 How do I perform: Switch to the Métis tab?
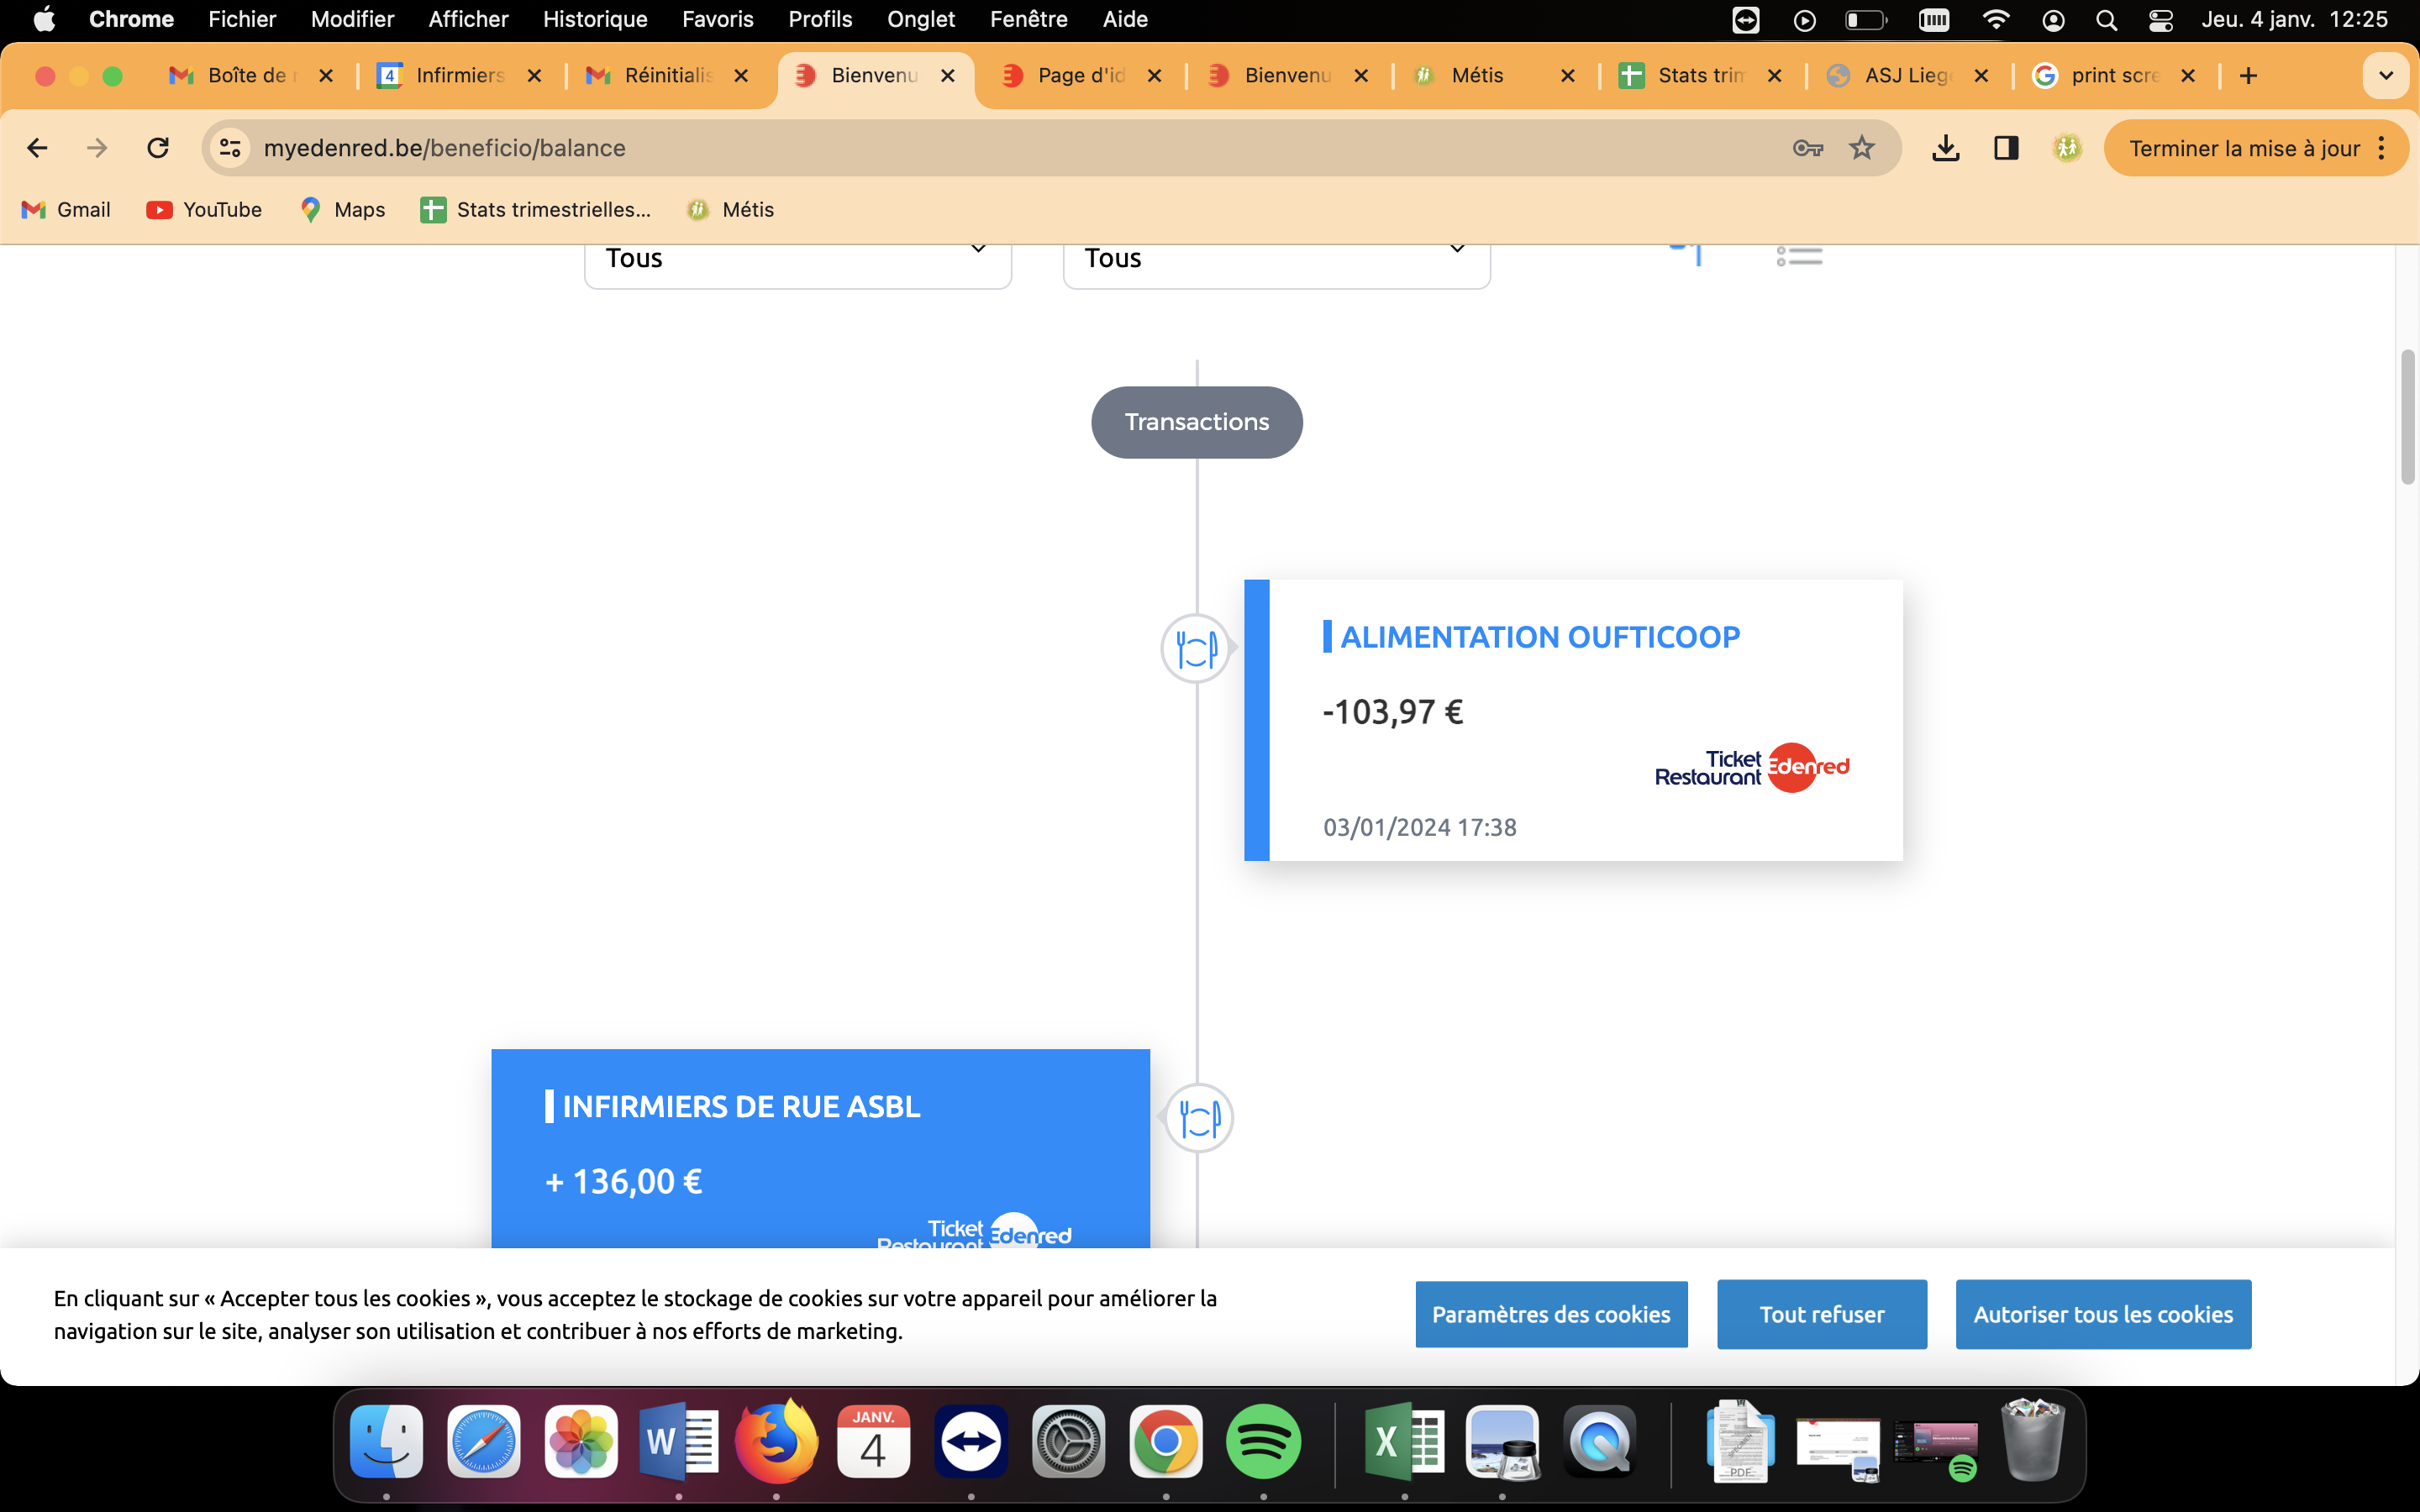click(x=1477, y=76)
